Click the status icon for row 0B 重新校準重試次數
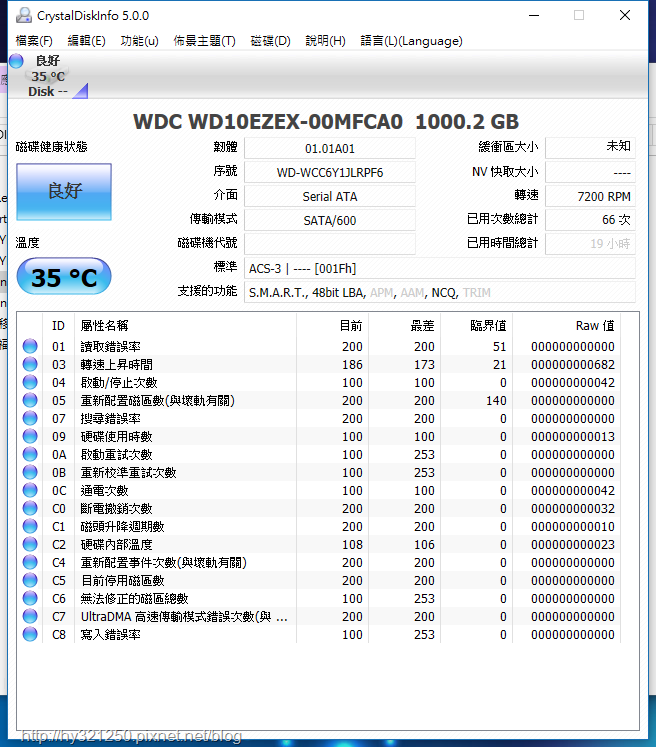Viewport: 656px width, 747px height. tap(30, 472)
